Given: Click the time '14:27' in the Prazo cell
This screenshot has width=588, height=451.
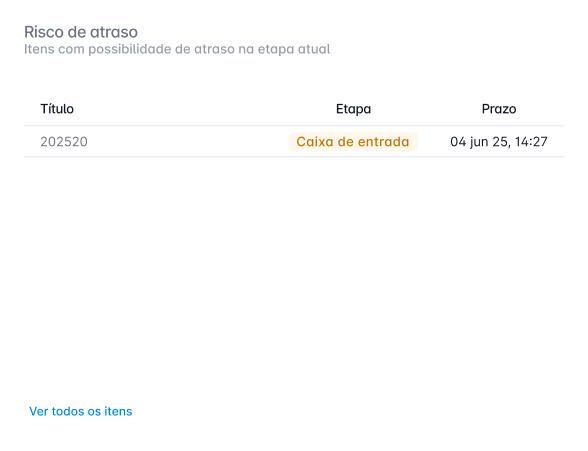Looking at the screenshot, I should [x=531, y=142].
